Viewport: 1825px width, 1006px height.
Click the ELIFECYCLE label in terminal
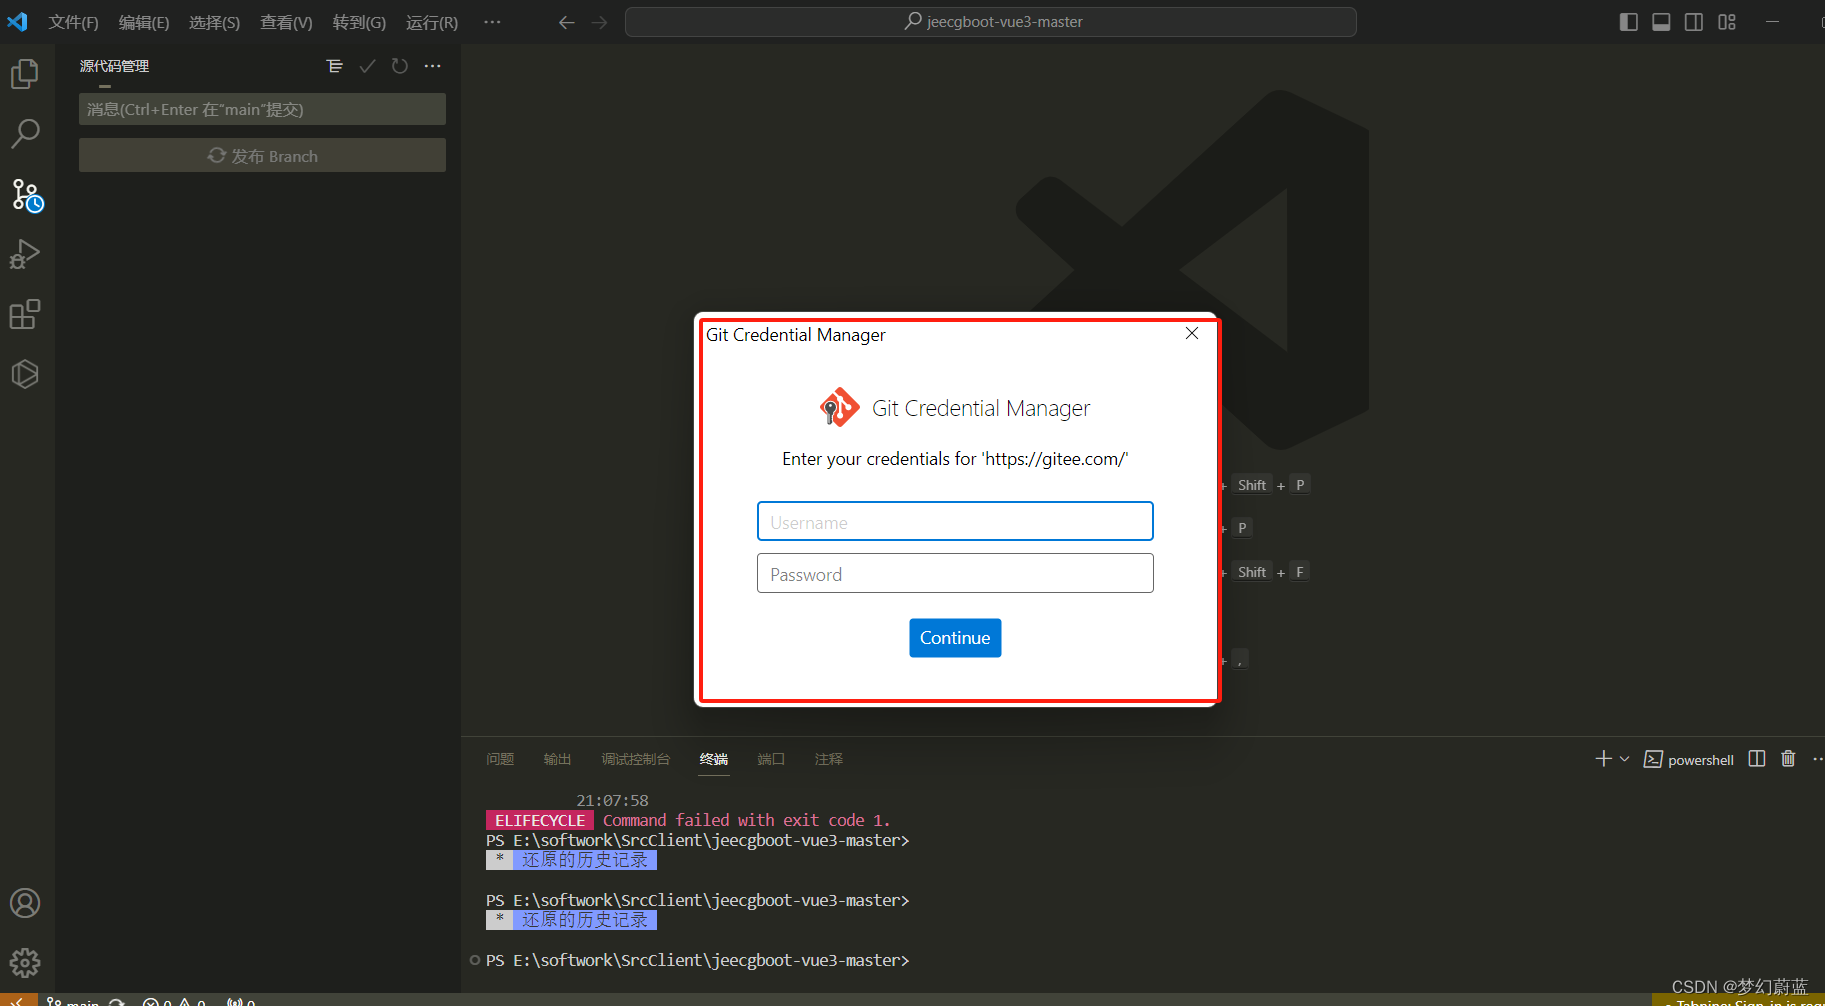(x=540, y=820)
